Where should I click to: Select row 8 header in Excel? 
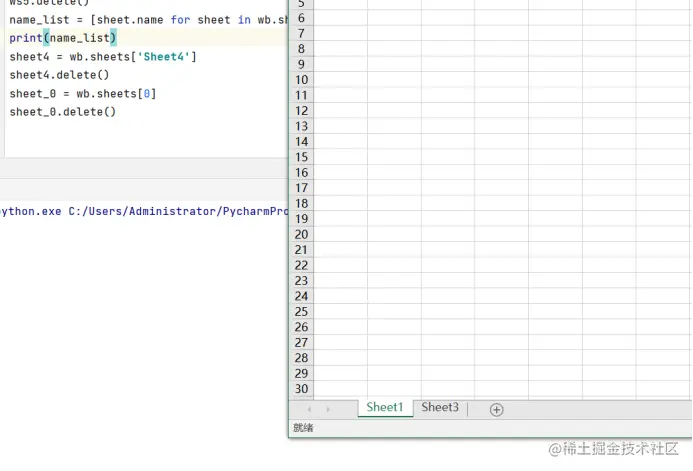(x=301, y=49)
